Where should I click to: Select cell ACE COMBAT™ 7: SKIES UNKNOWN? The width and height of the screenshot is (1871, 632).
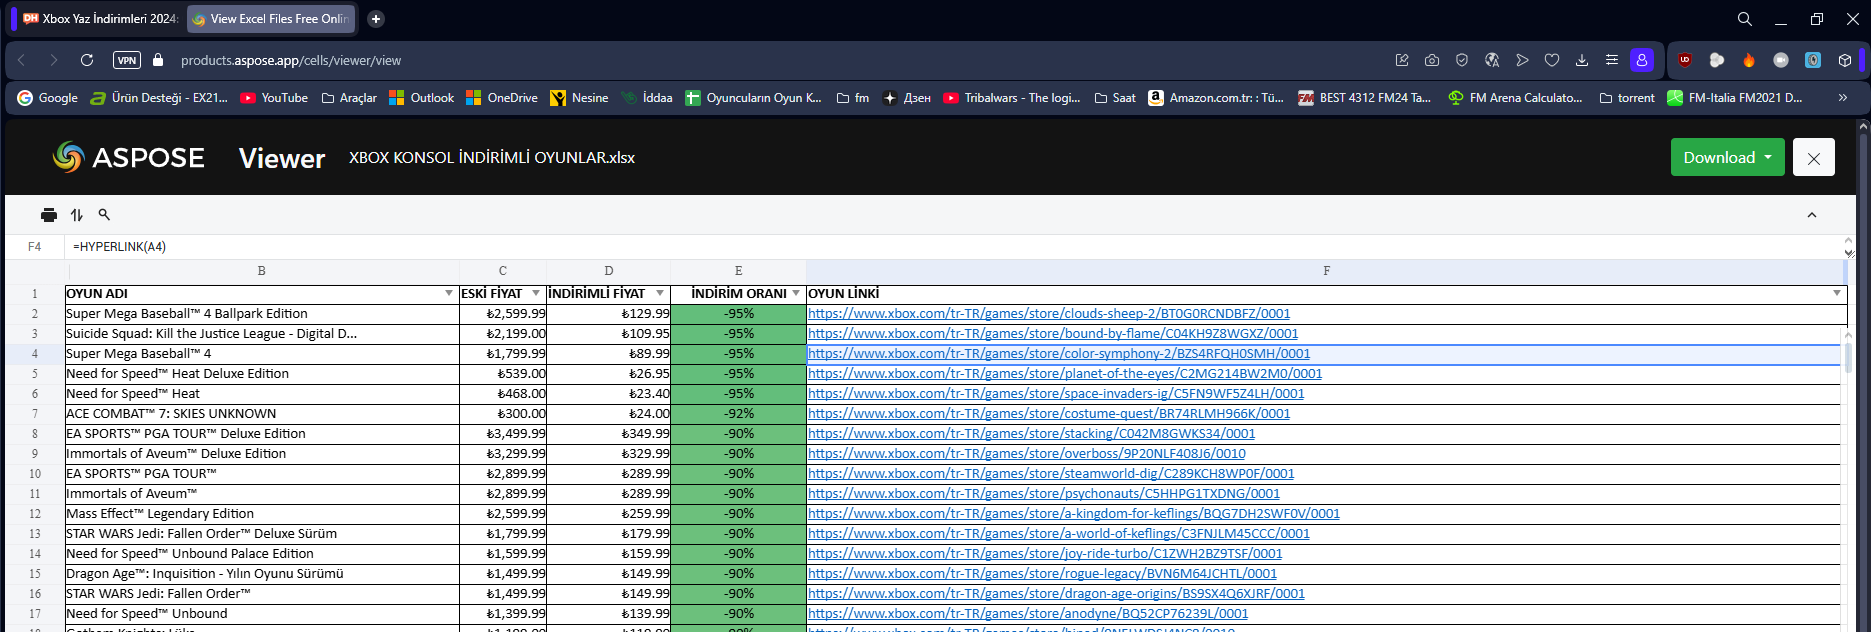click(262, 414)
